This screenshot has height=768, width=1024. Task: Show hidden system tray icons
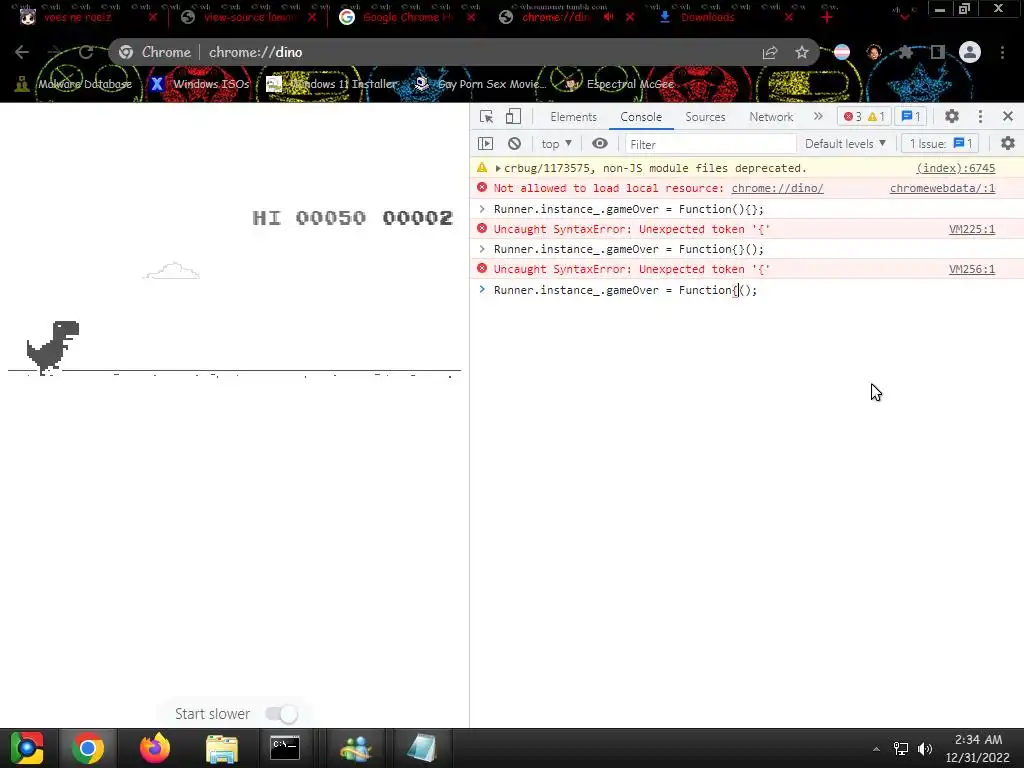pyautogui.click(x=876, y=748)
